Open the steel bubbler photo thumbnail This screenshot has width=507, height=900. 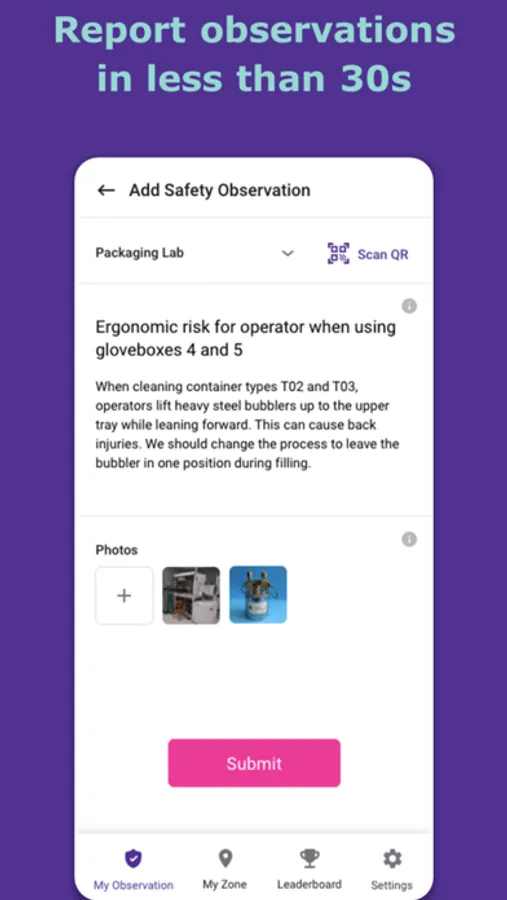click(258, 595)
